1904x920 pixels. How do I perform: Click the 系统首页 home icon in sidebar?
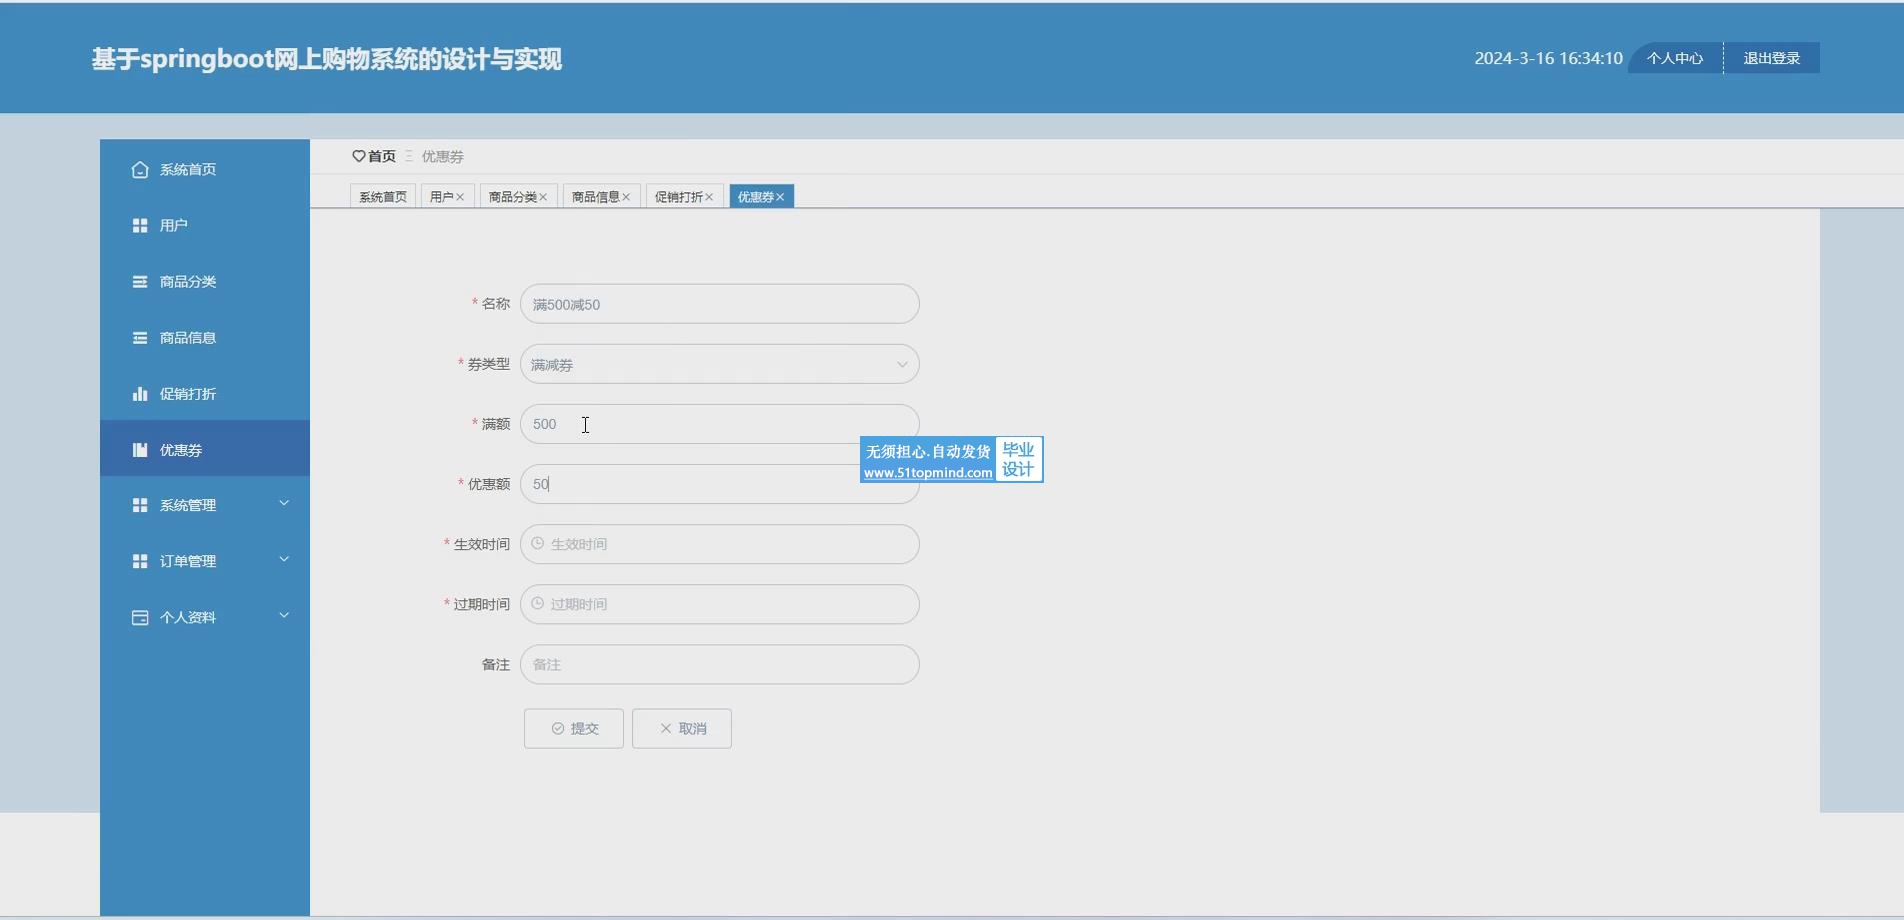(x=140, y=170)
